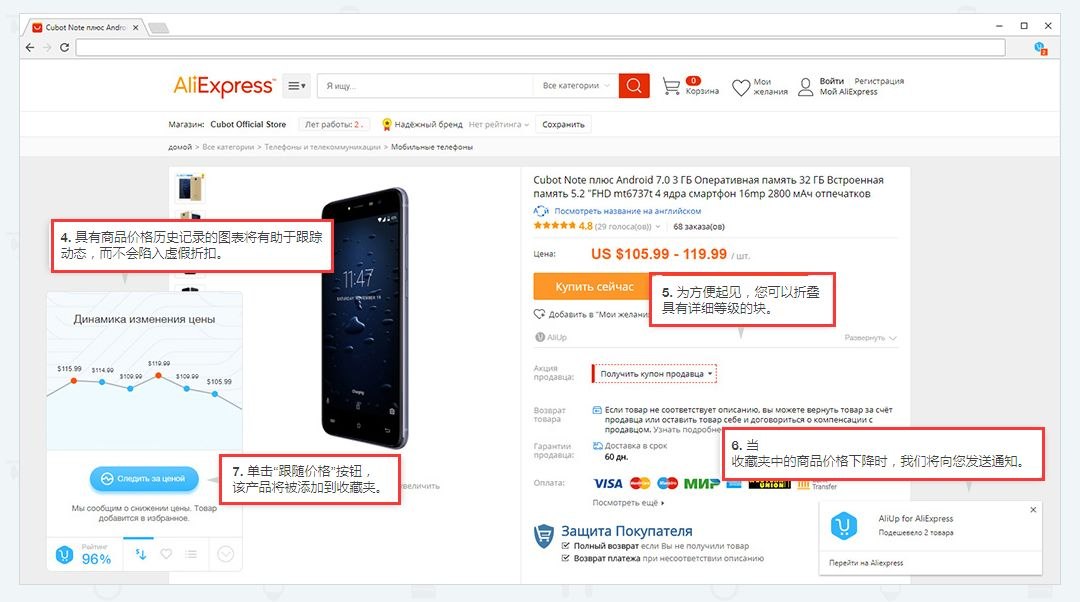
Task: Click the price sort arrows icon in AliUp panel
Action: click(141, 554)
